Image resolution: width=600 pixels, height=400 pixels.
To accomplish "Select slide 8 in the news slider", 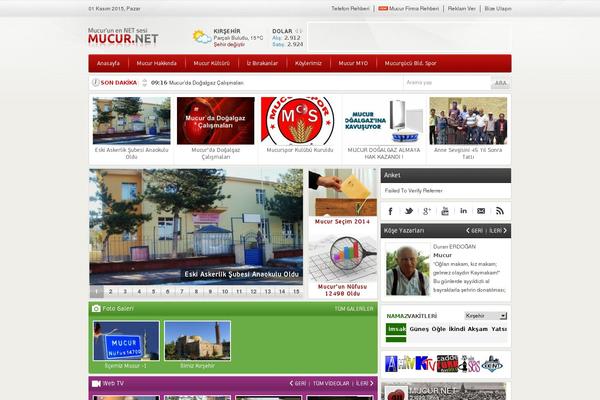I will [196, 292].
